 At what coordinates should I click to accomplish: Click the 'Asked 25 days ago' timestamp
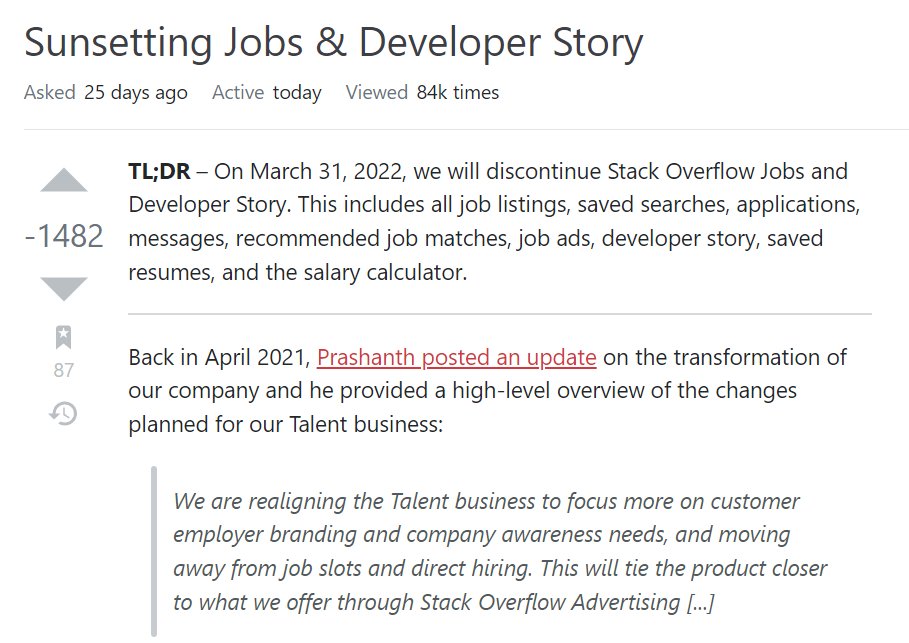tap(106, 92)
